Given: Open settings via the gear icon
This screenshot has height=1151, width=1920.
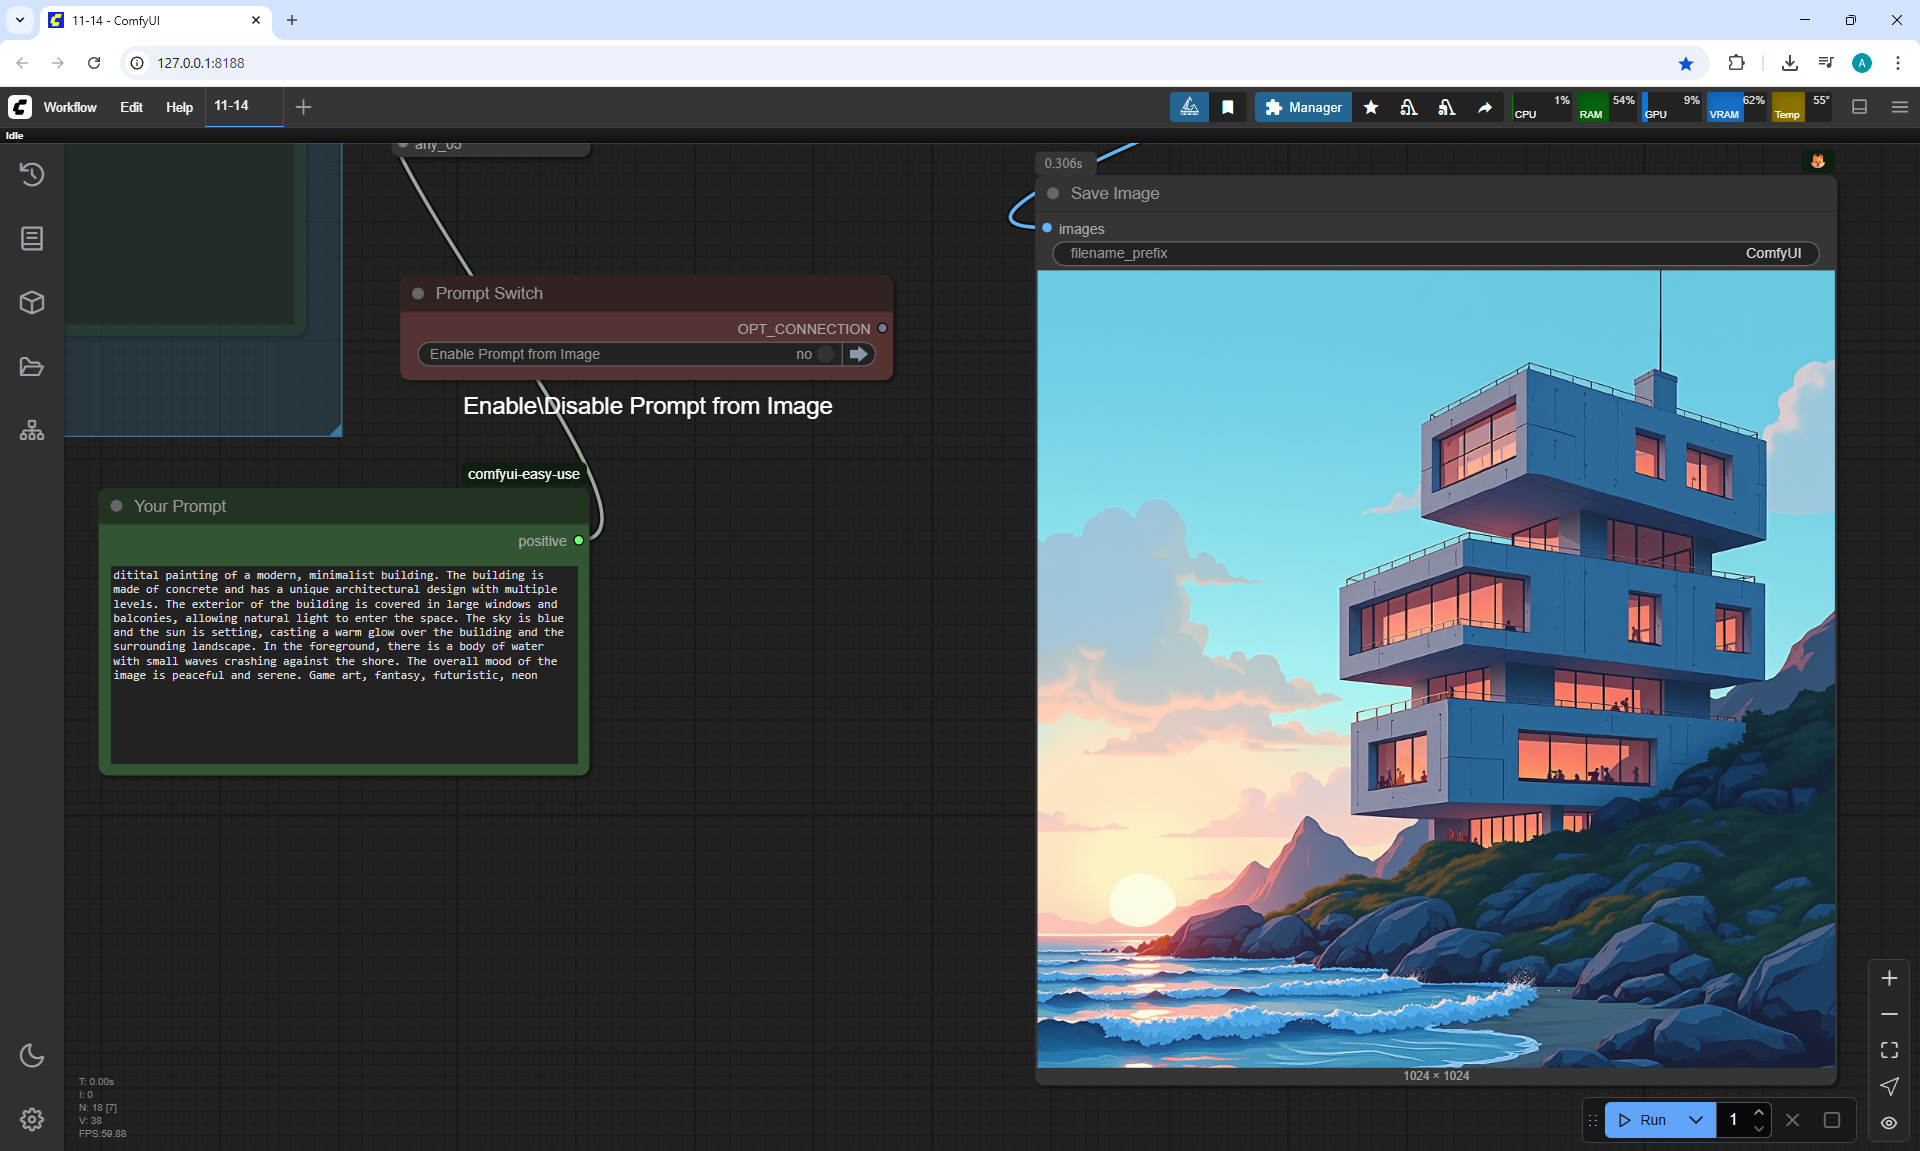Looking at the screenshot, I should (x=32, y=1119).
